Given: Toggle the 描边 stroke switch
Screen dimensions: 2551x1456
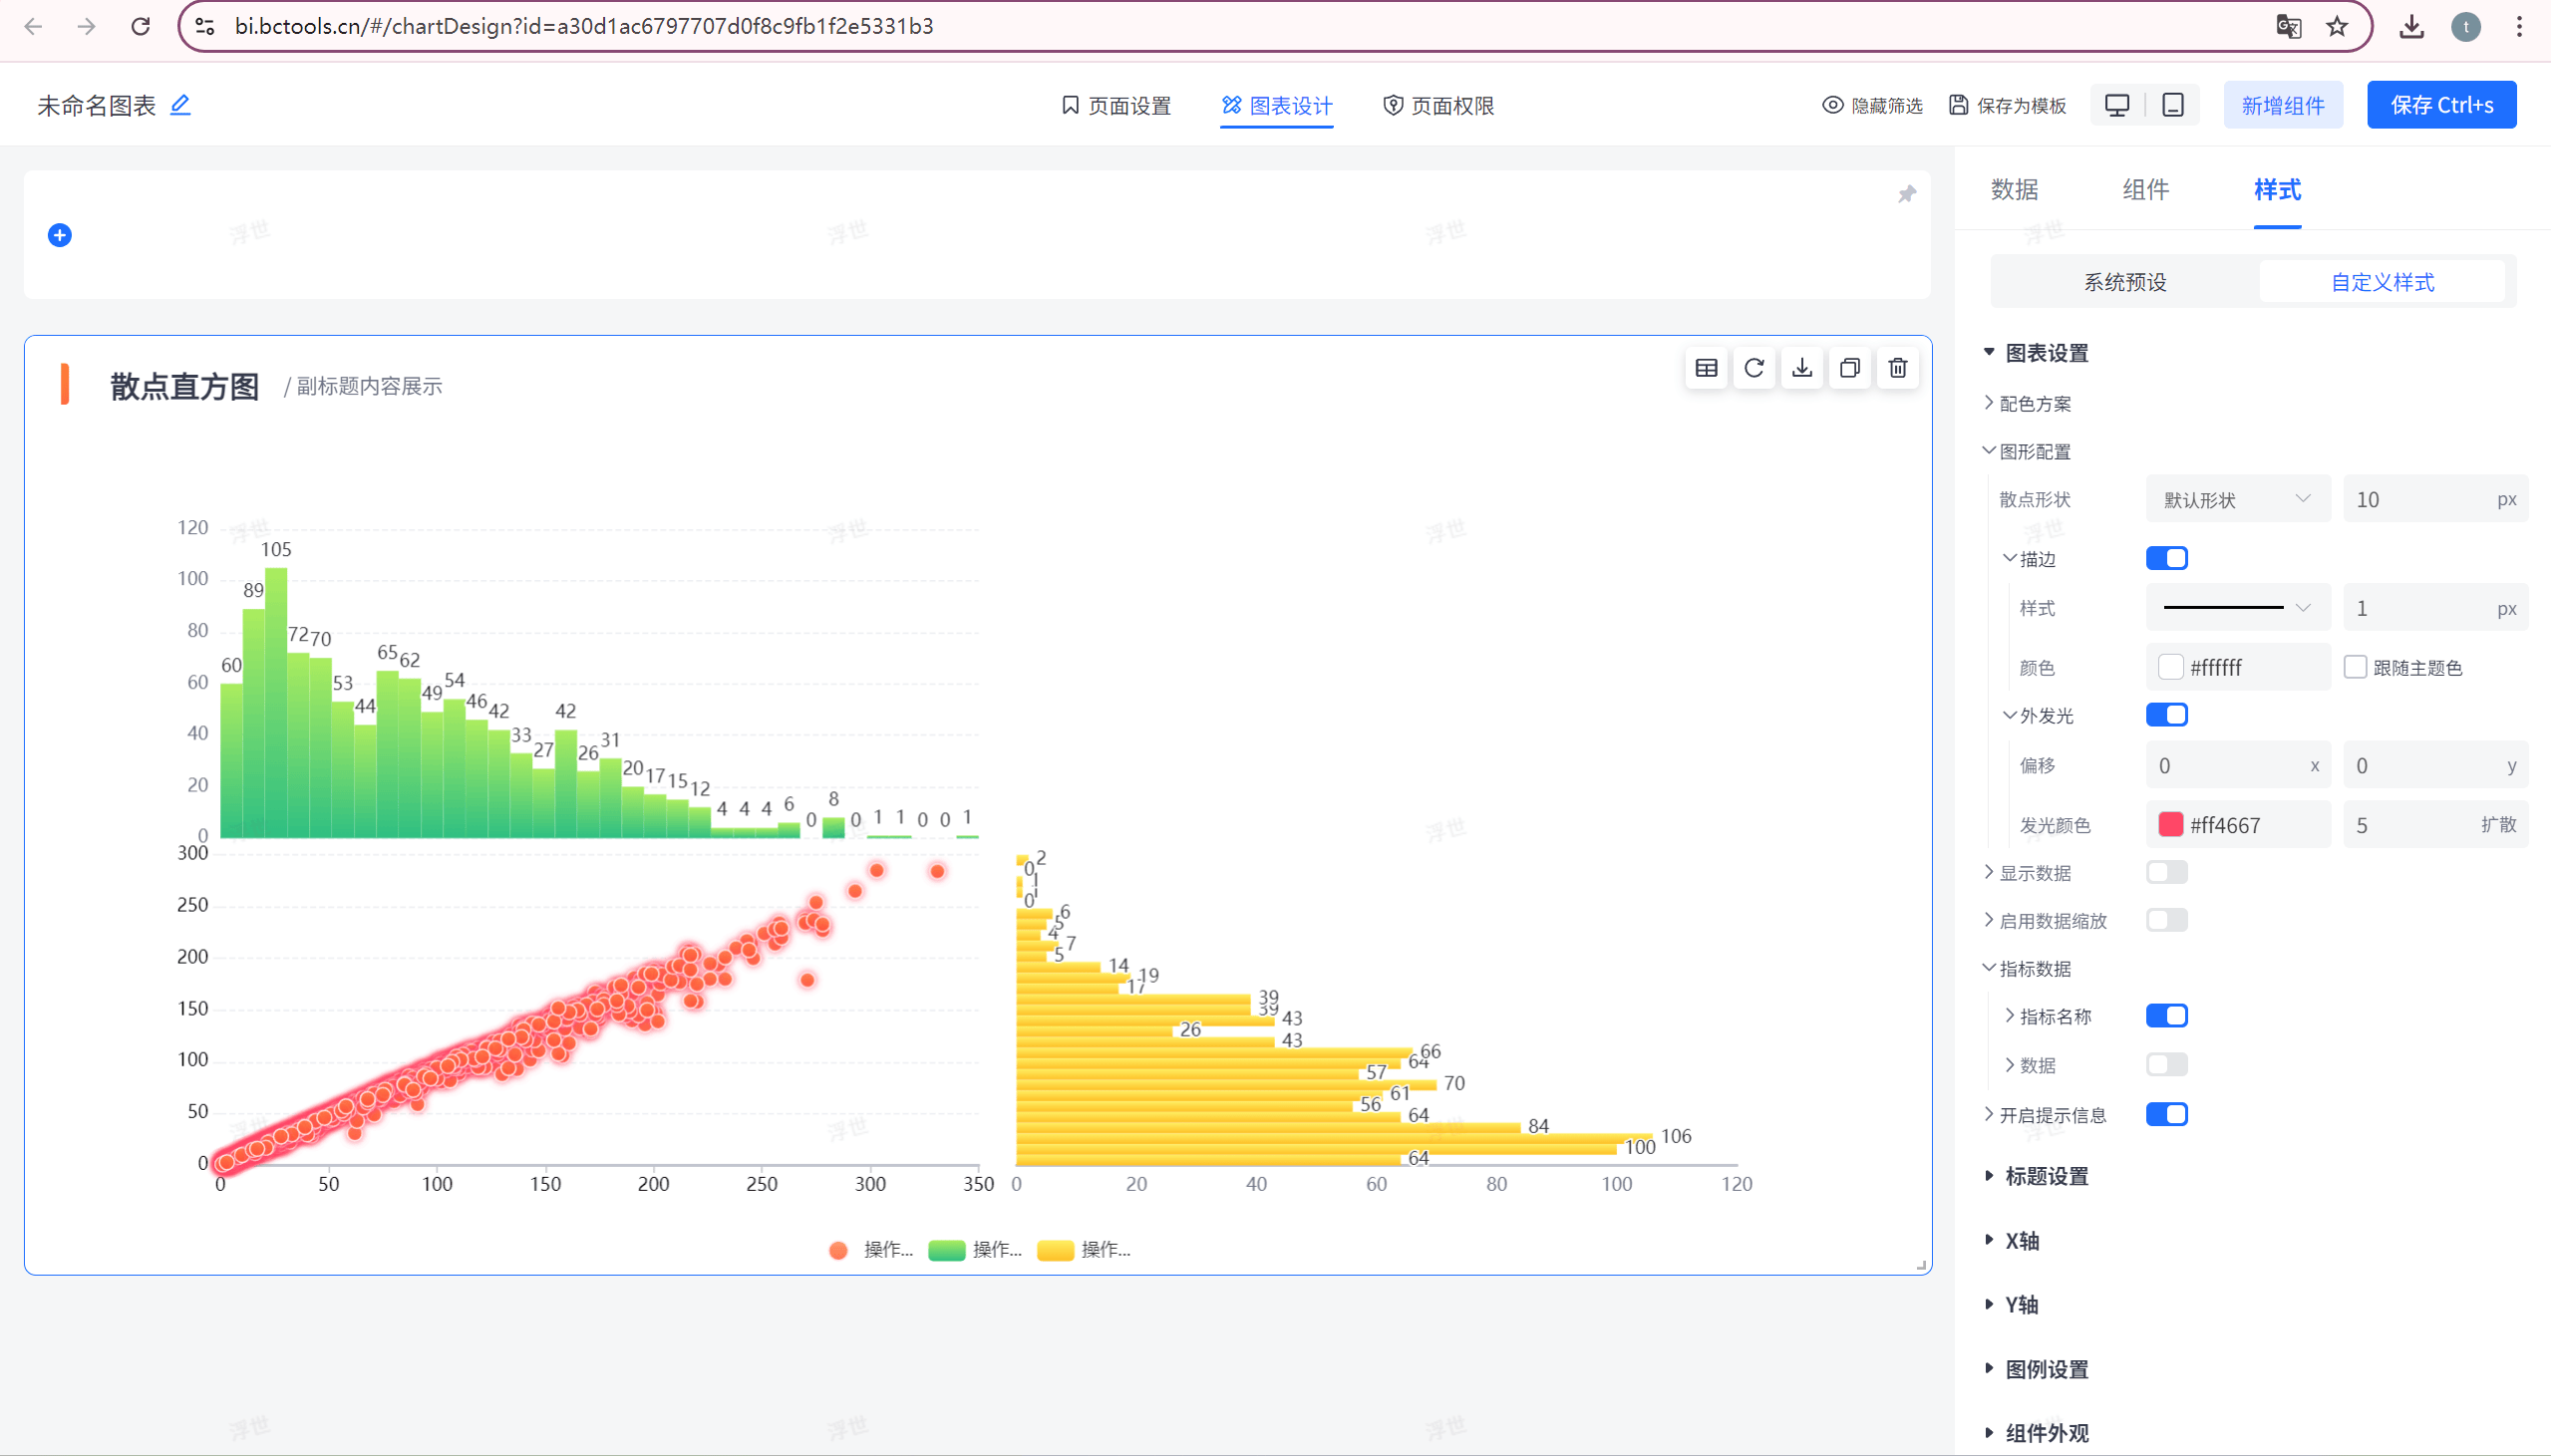Looking at the screenshot, I should [2166, 558].
